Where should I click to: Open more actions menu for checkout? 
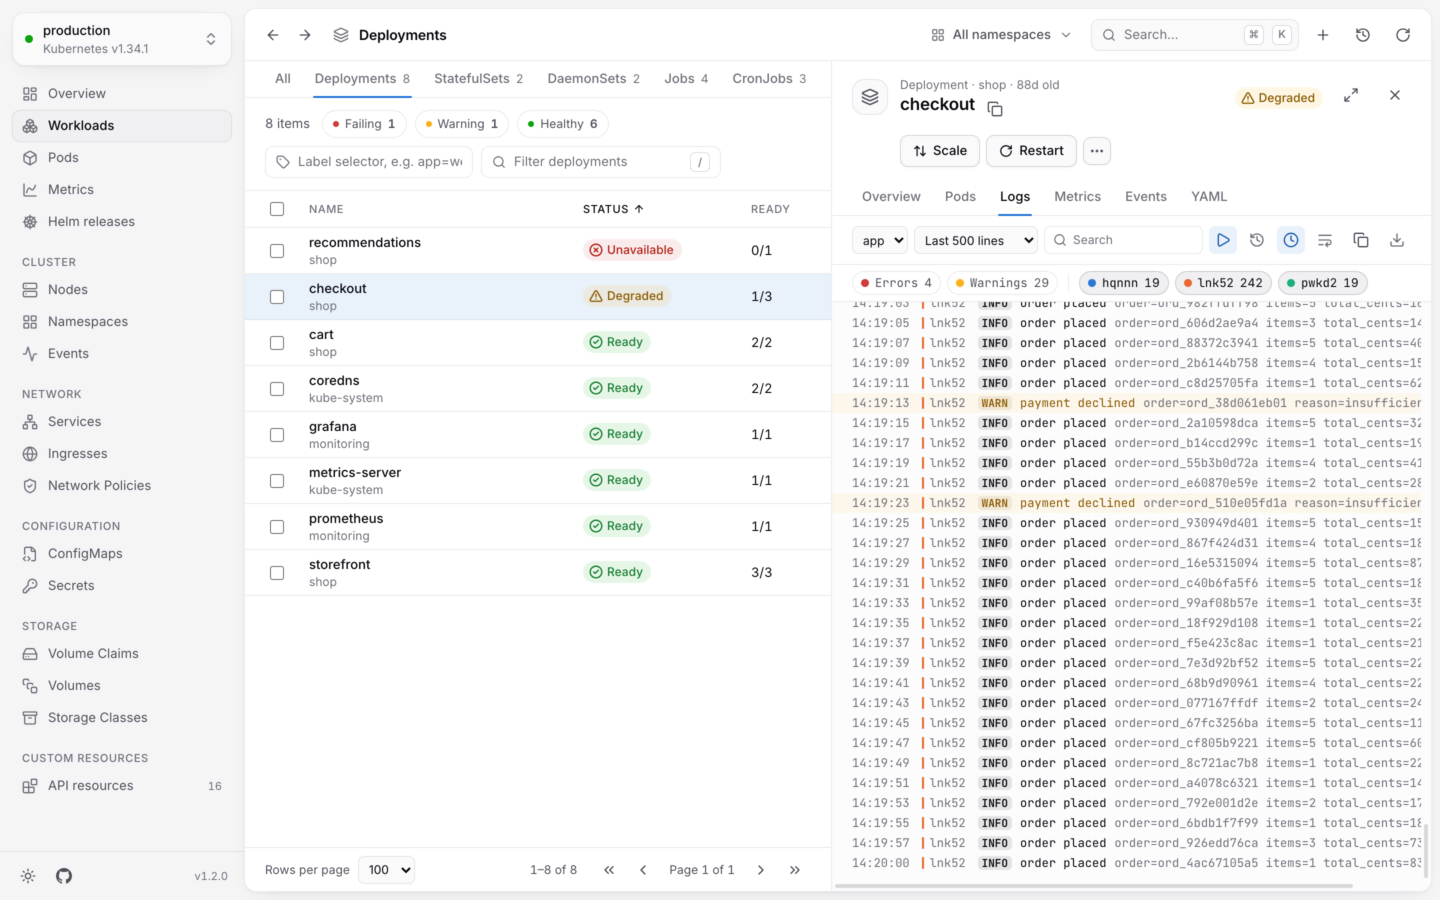tap(1097, 151)
